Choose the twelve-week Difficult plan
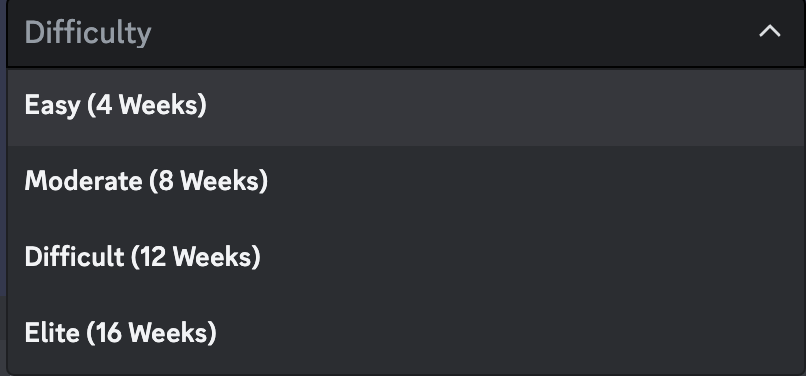806x376 pixels. click(406, 257)
